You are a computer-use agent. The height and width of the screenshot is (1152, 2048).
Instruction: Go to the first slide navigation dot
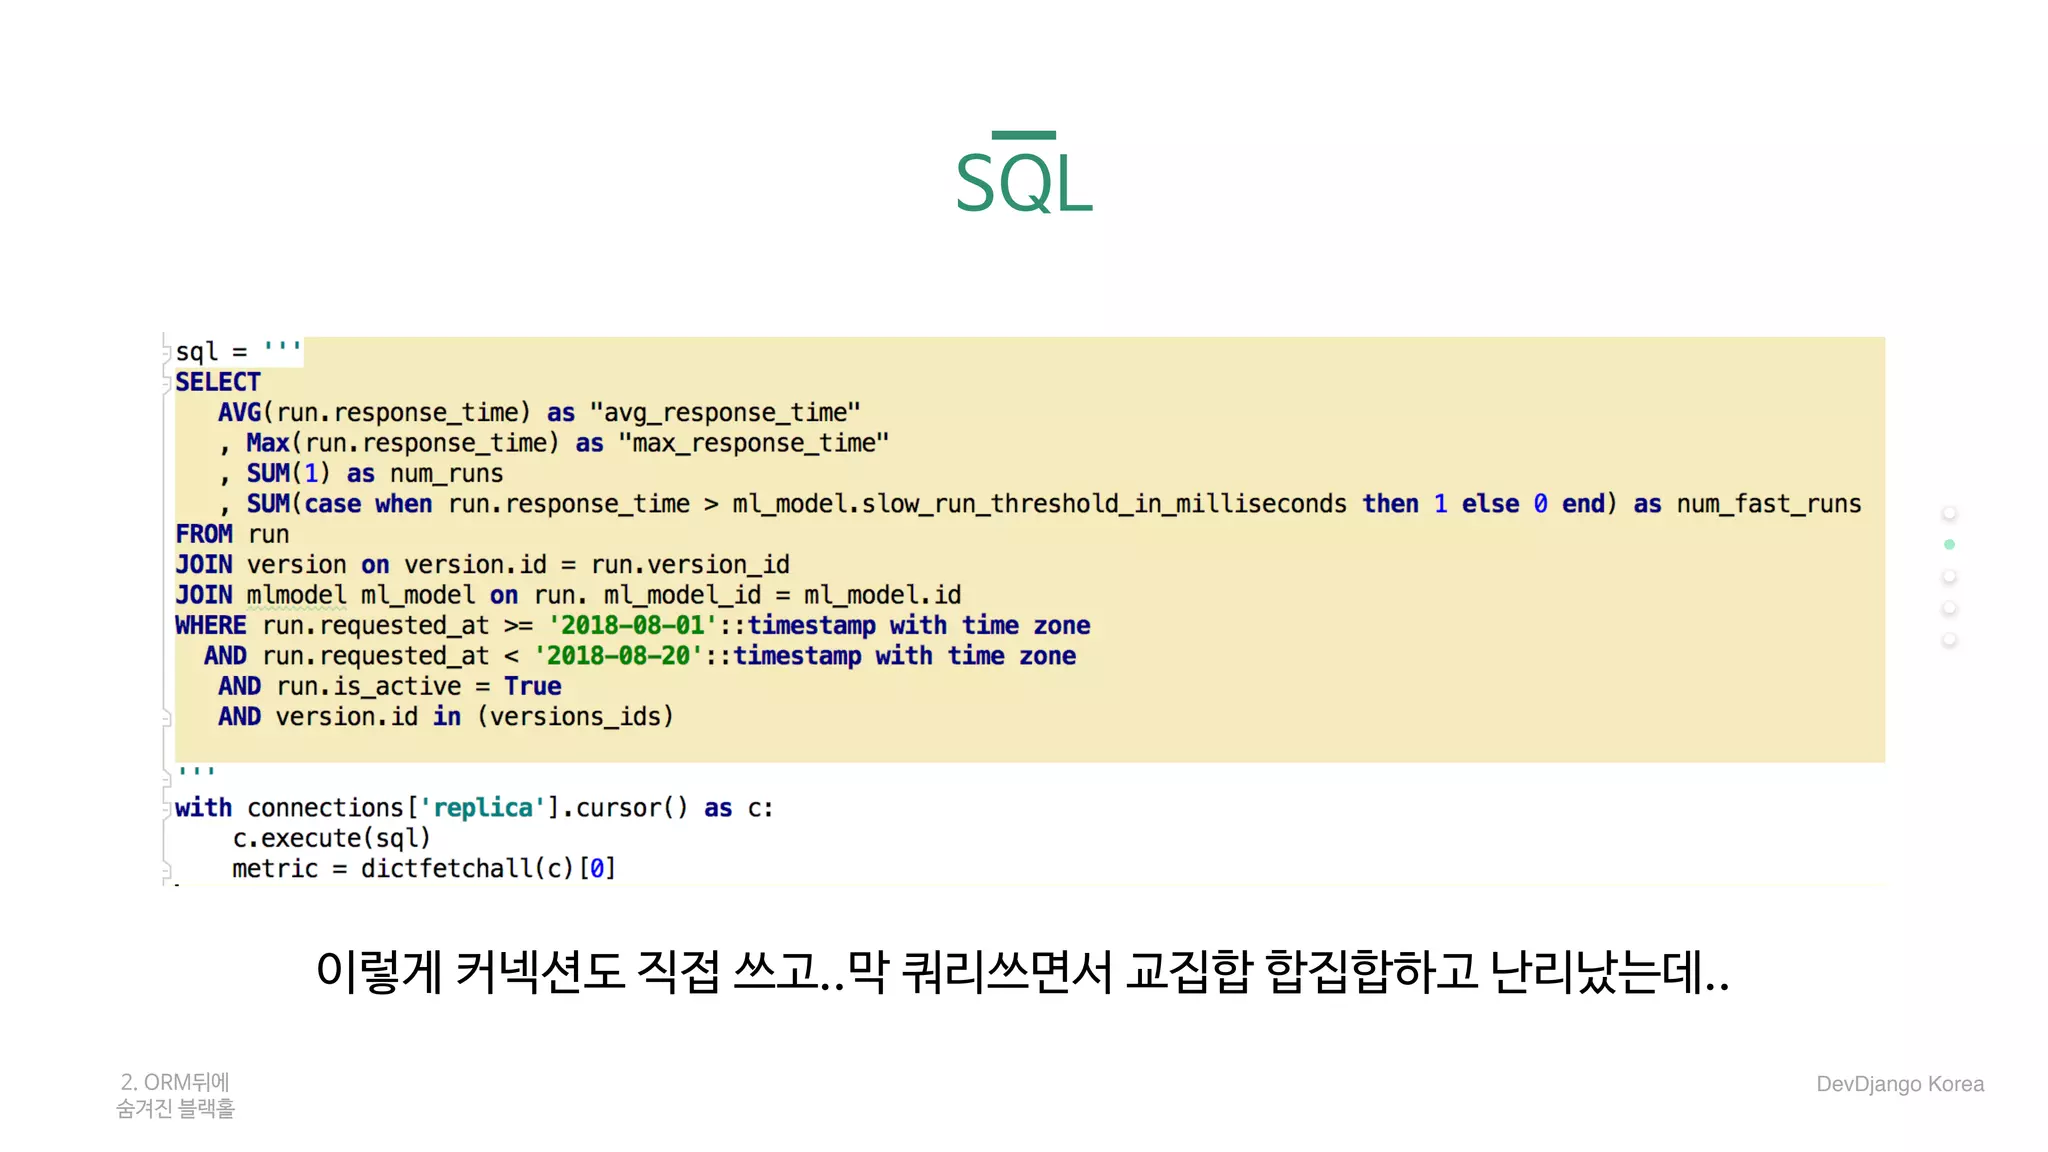(x=1949, y=513)
